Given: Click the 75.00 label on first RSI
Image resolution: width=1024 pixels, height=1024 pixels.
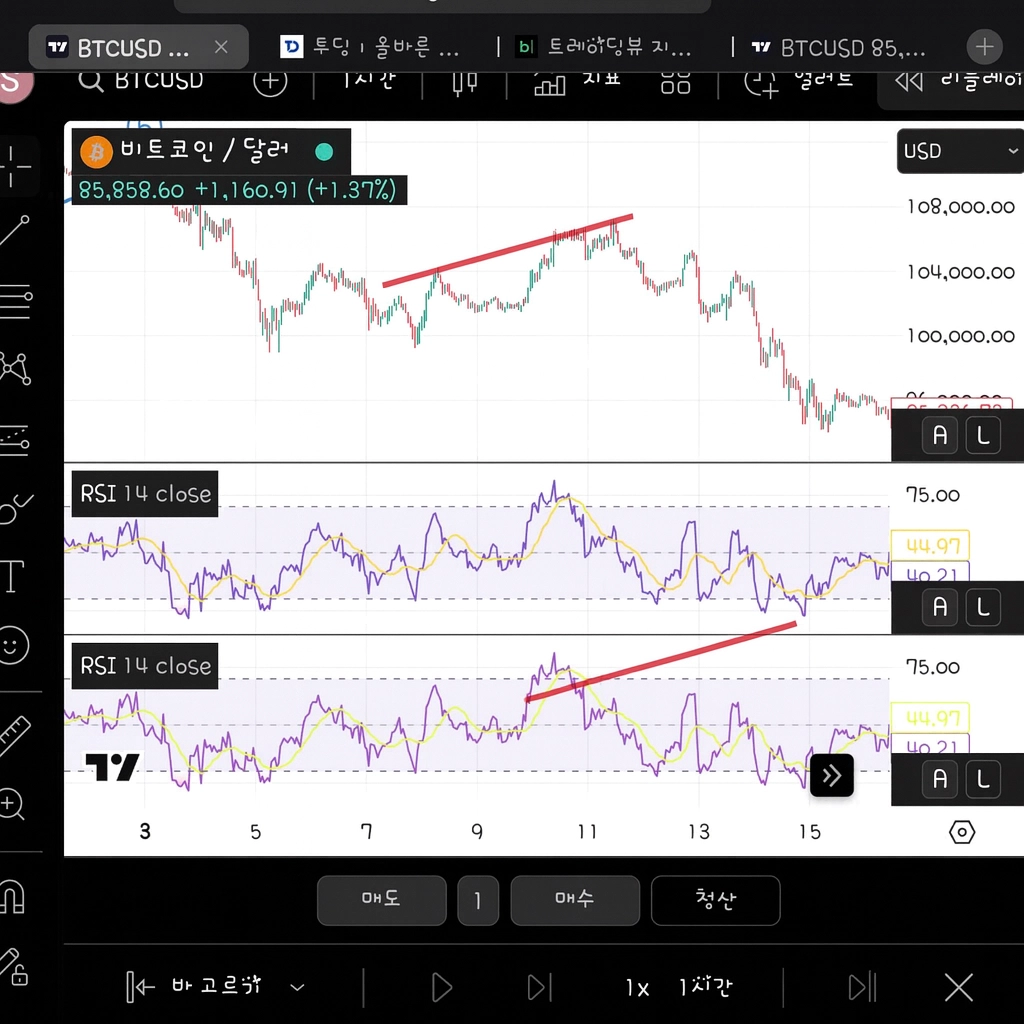Looking at the screenshot, I should [933, 495].
